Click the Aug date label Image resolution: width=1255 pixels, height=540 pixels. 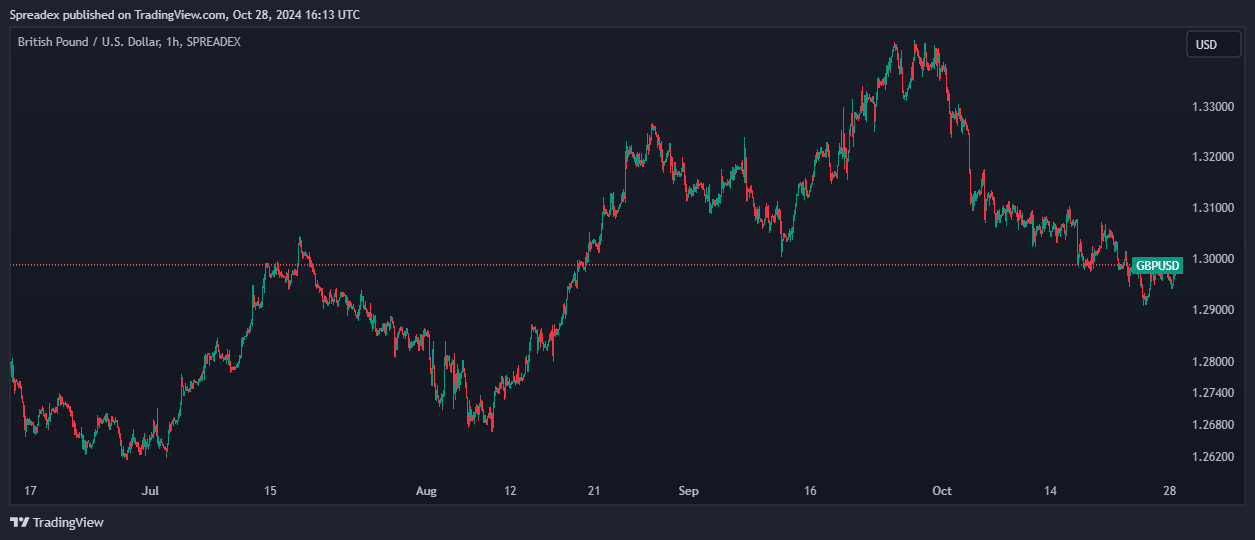click(x=427, y=491)
